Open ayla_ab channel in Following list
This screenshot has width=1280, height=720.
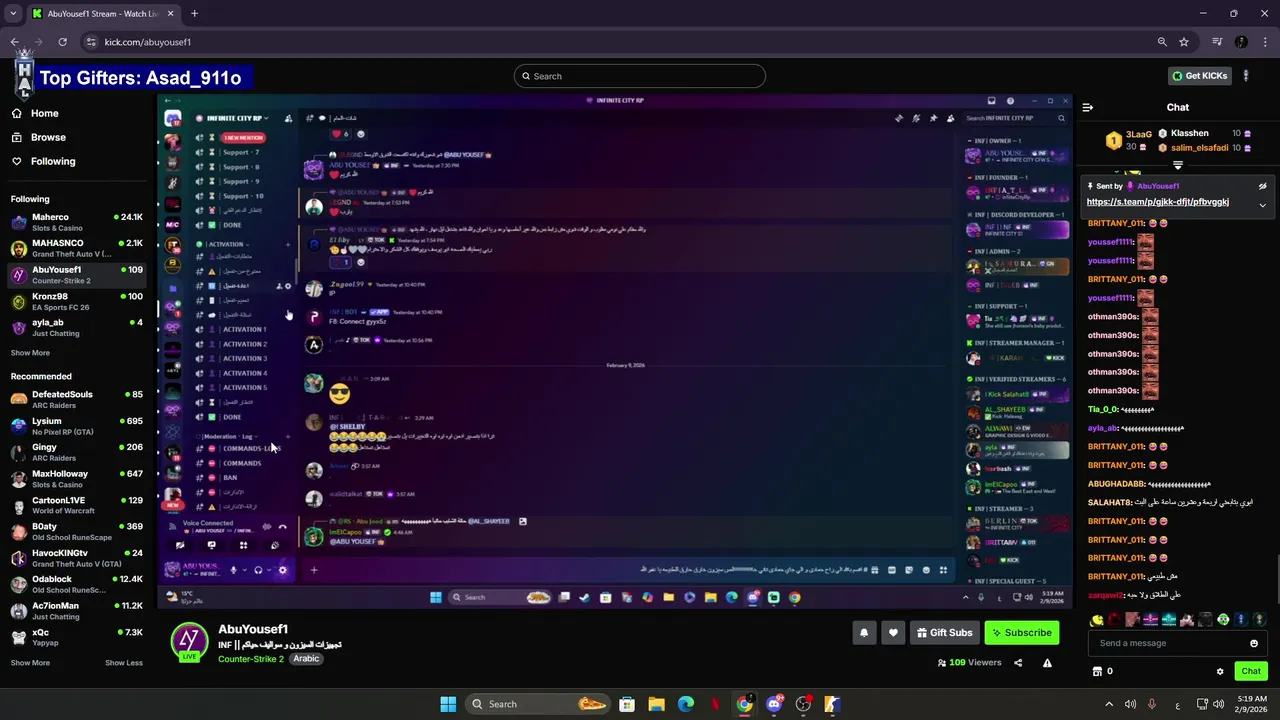tap(78, 327)
